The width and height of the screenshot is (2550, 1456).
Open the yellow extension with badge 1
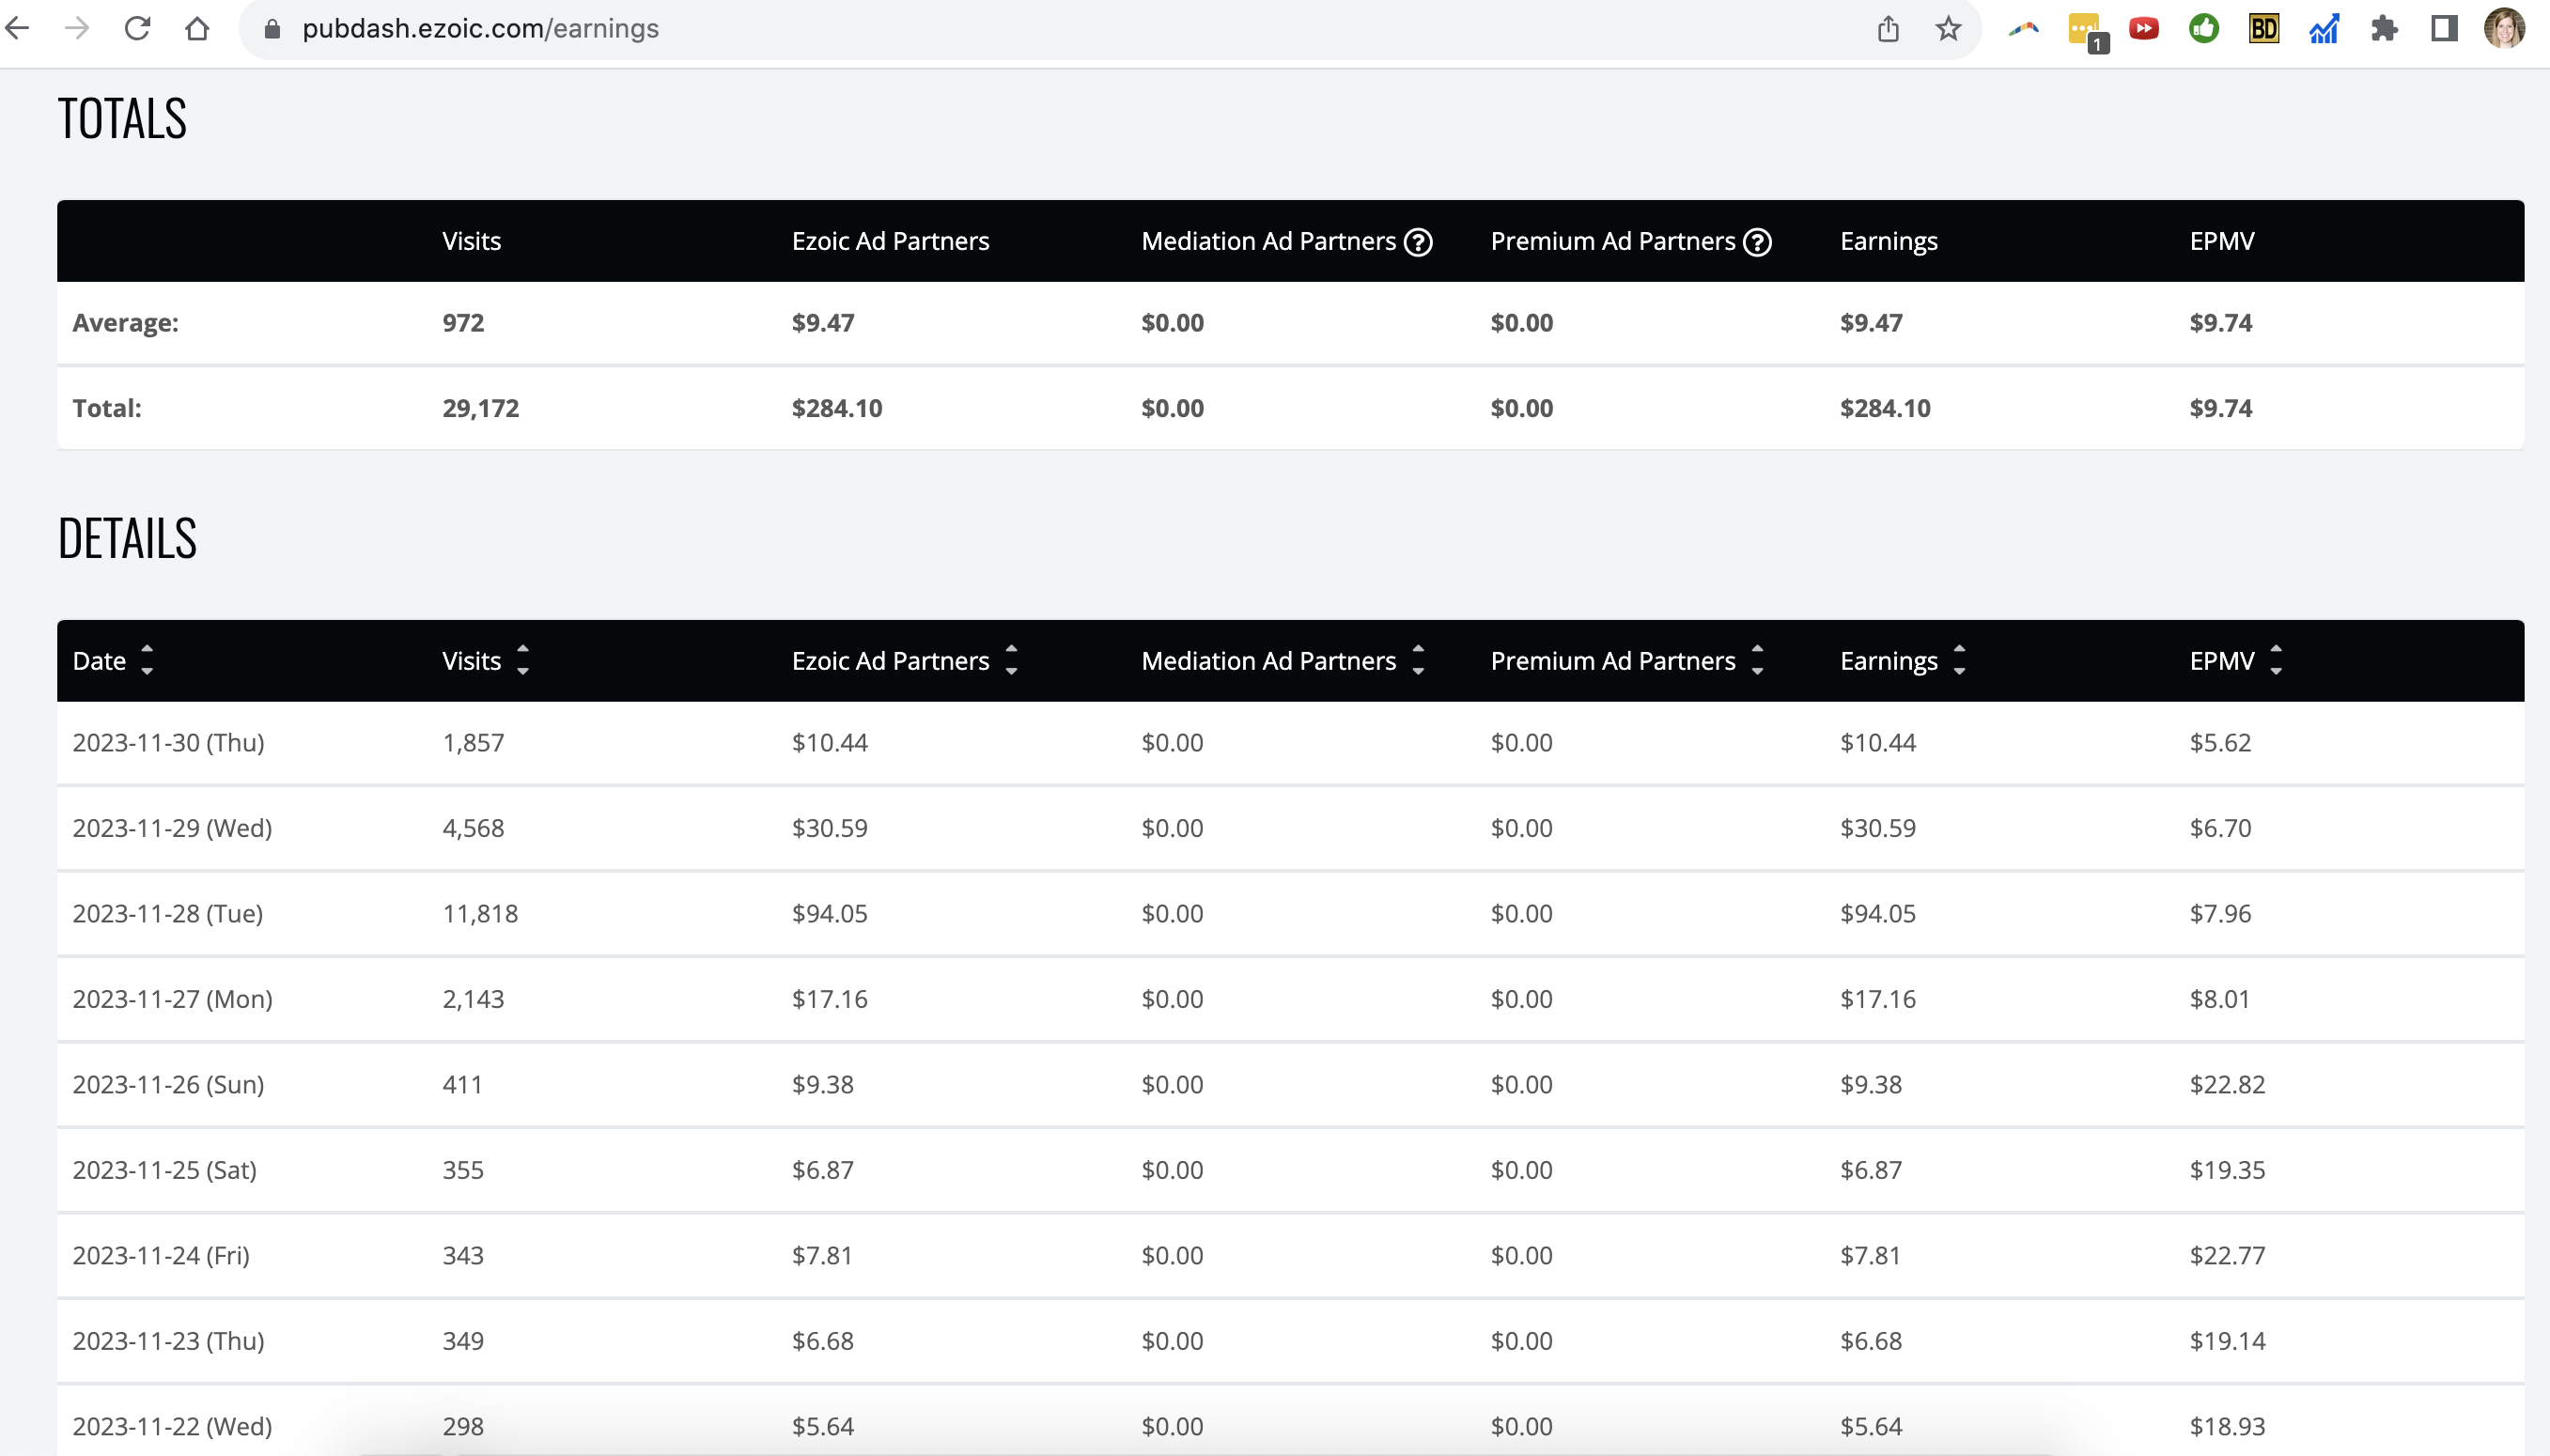(x=2087, y=30)
